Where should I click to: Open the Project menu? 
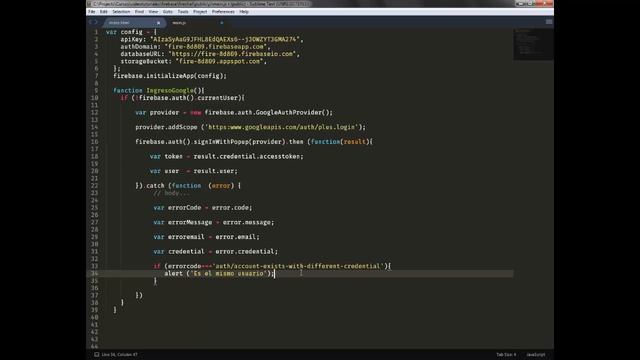pos(200,12)
